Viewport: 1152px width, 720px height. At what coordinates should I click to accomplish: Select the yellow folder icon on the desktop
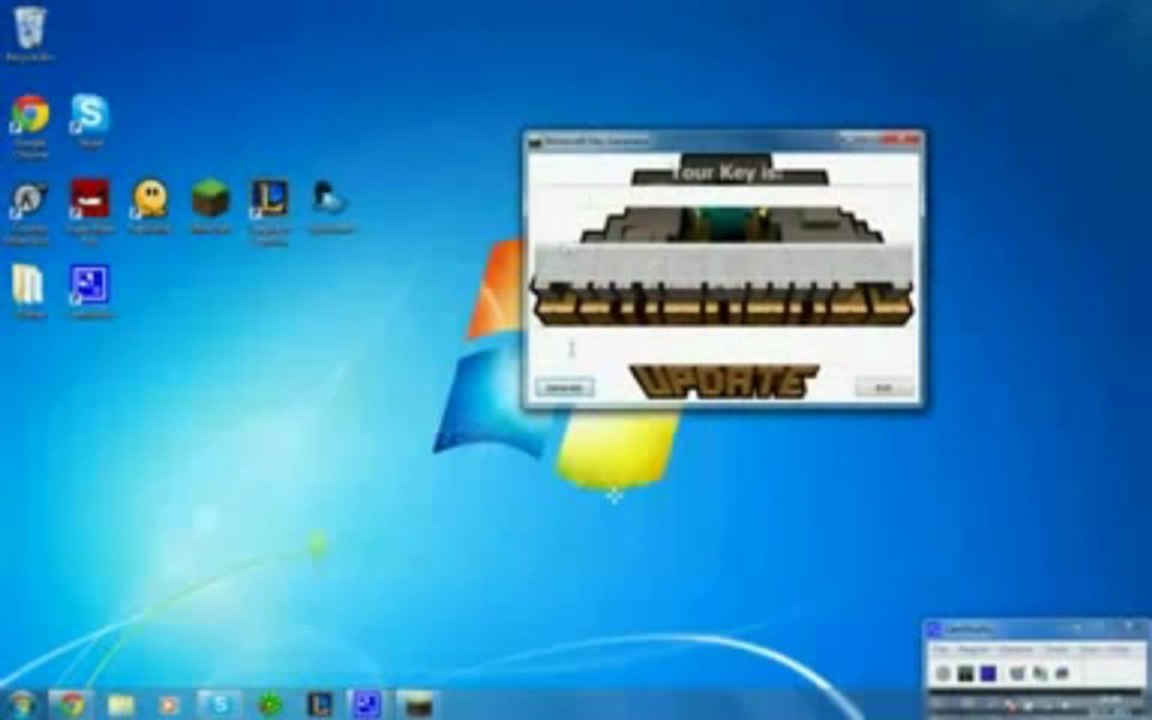[x=27, y=284]
